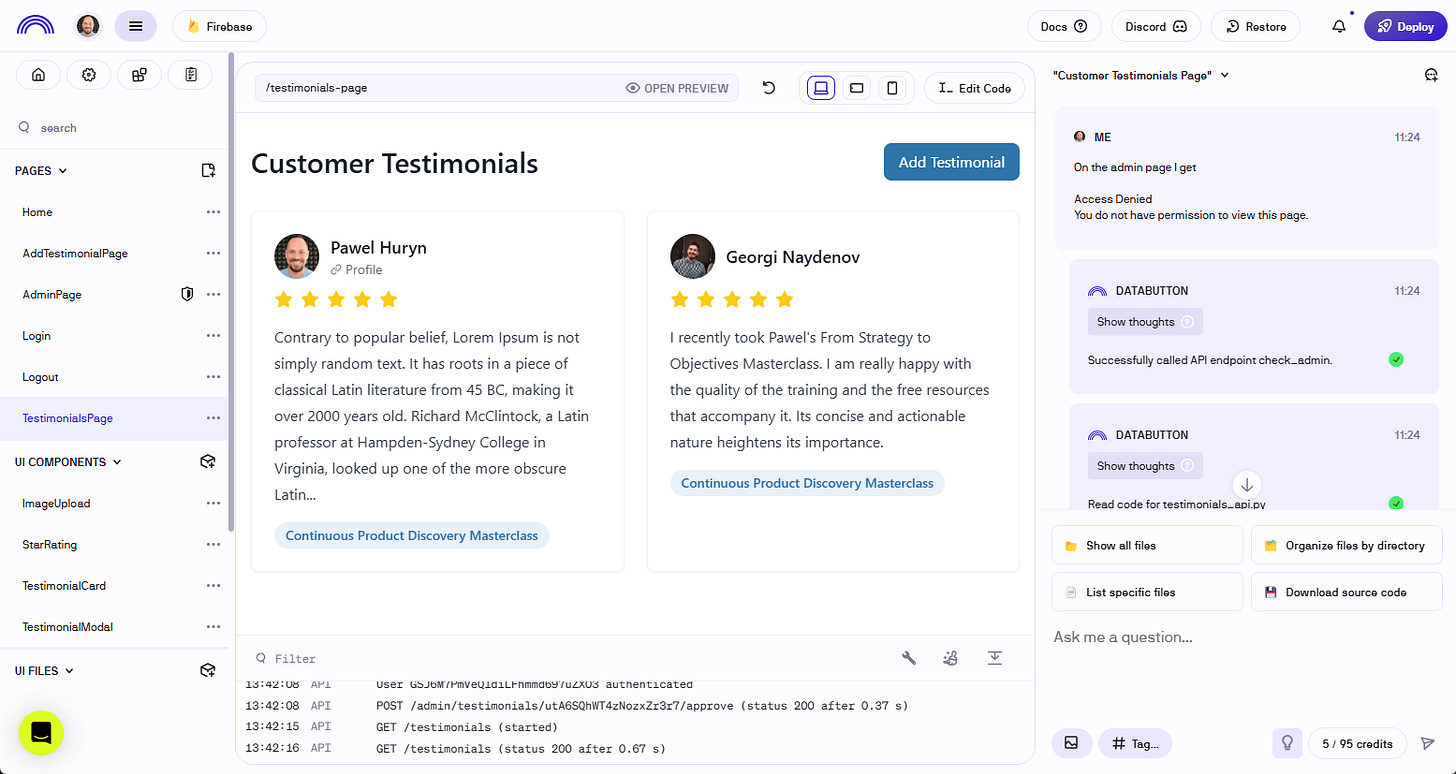
Task: Switch preview to mobile view
Action: [x=892, y=87]
